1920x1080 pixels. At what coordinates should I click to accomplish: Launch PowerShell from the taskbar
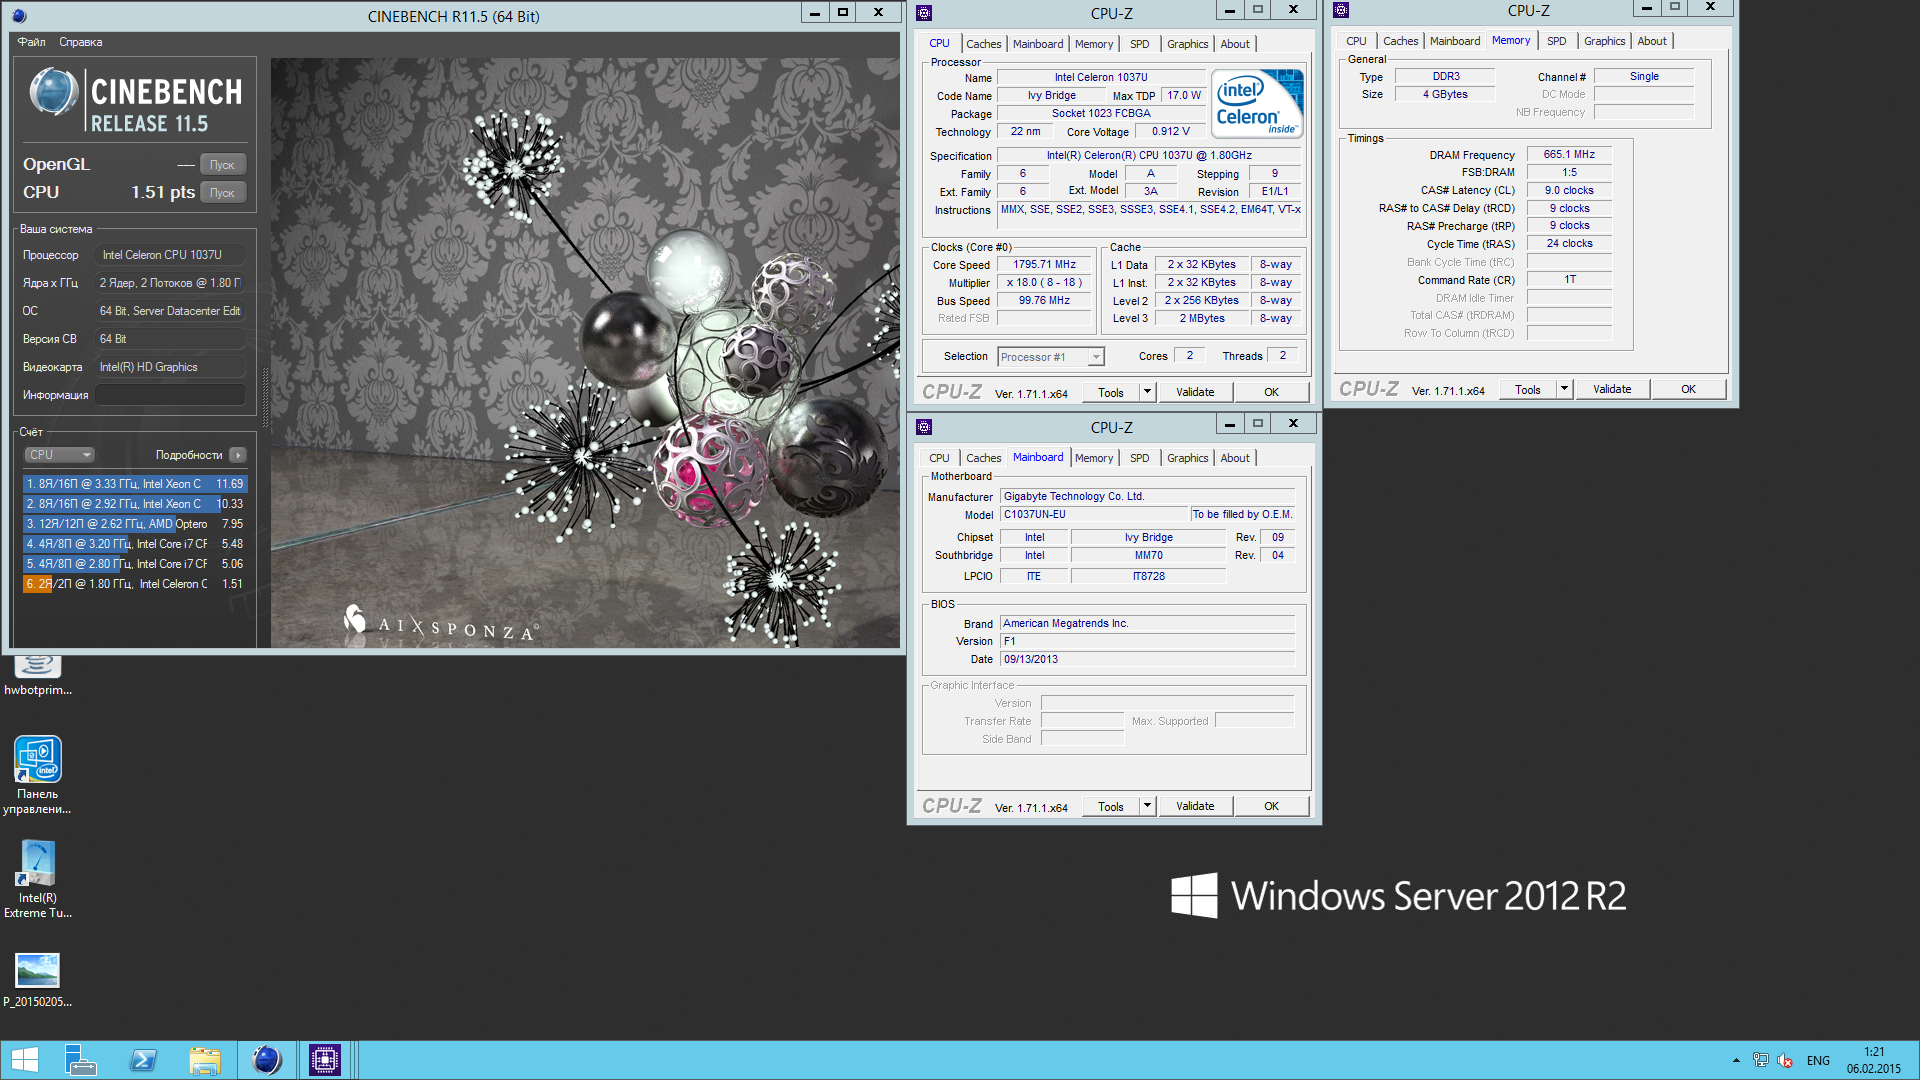tap(143, 1060)
